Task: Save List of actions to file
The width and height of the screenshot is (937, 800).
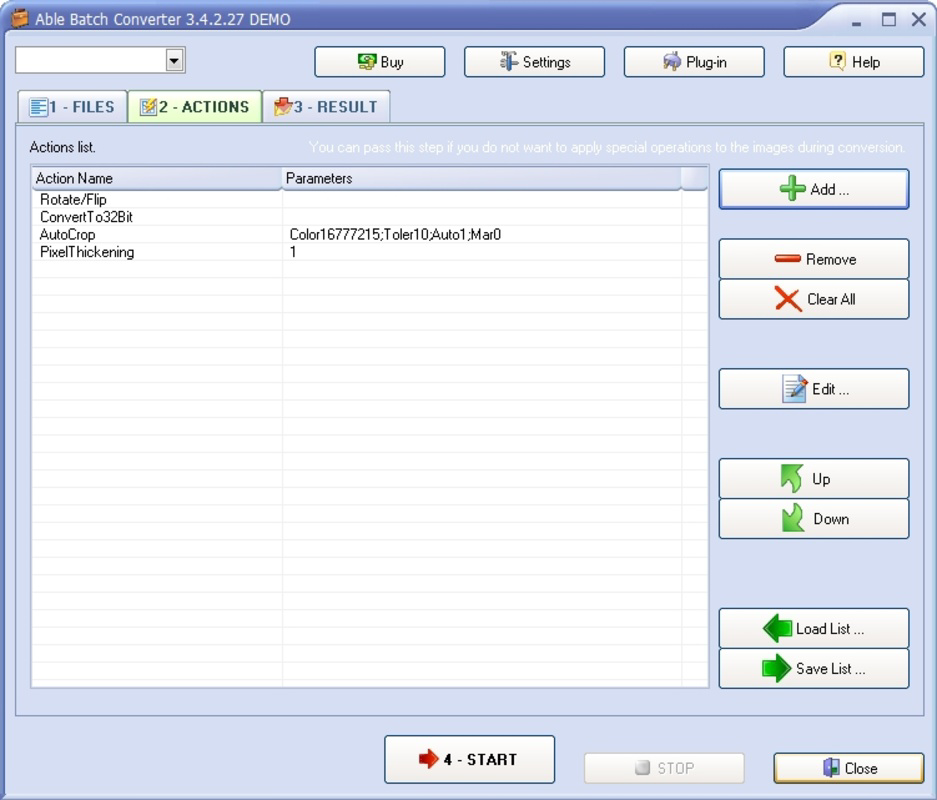Action: 813,669
